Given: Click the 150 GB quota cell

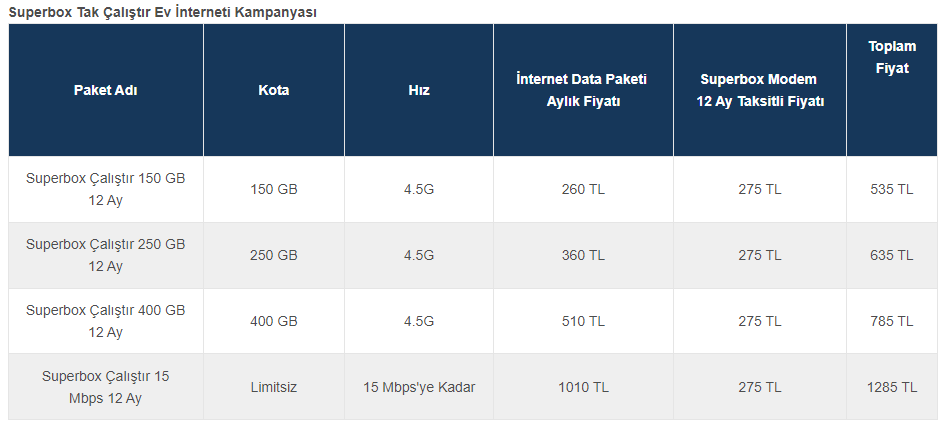Looking at the screenshot, I should tap(274, 189).
